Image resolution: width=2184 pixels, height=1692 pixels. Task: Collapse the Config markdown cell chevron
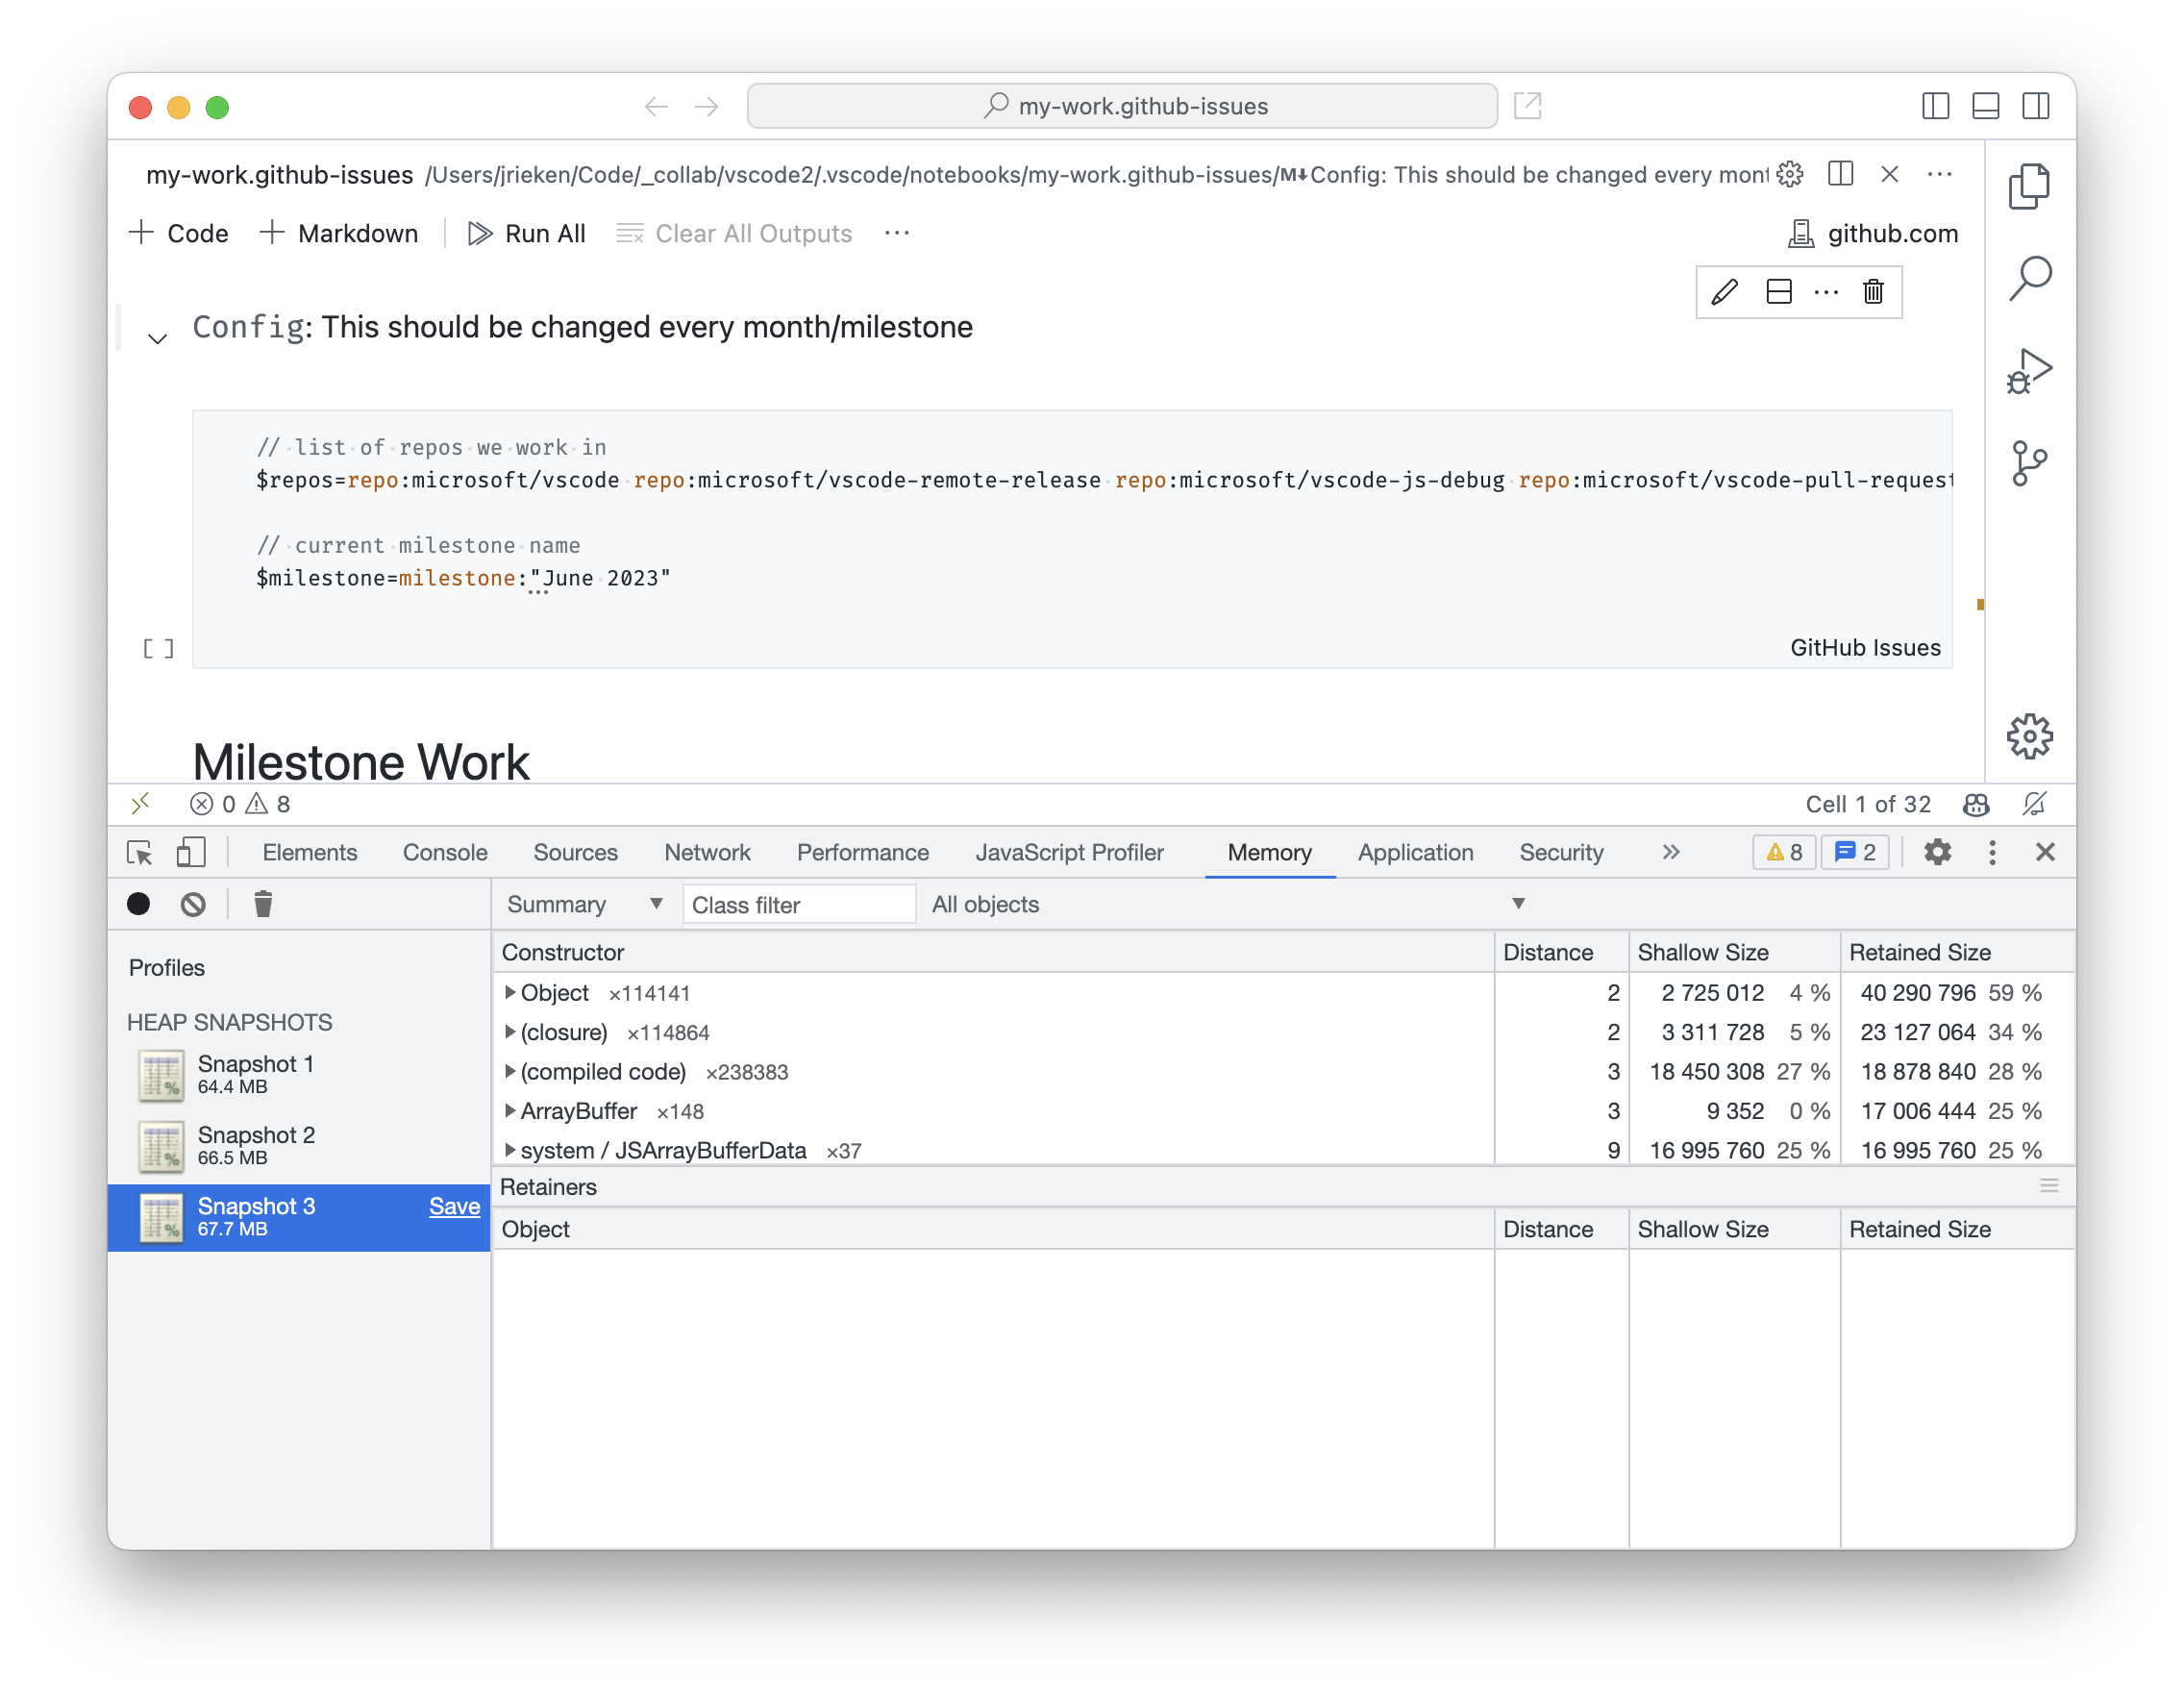tap(157, 338)
